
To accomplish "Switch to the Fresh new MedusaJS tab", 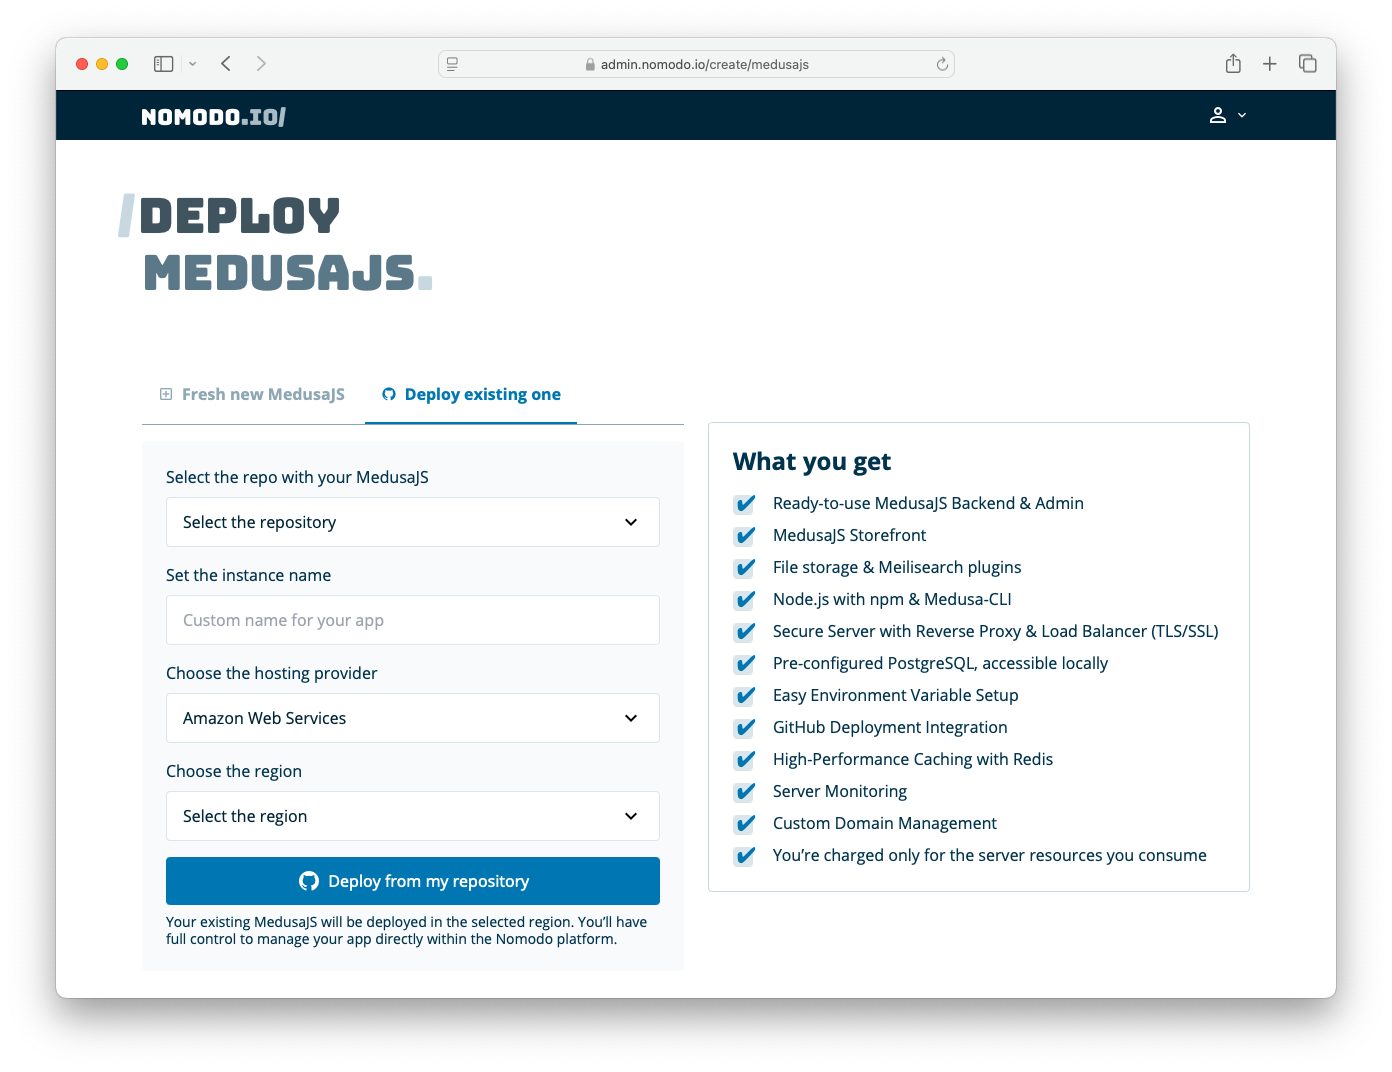I will point(253,394).
